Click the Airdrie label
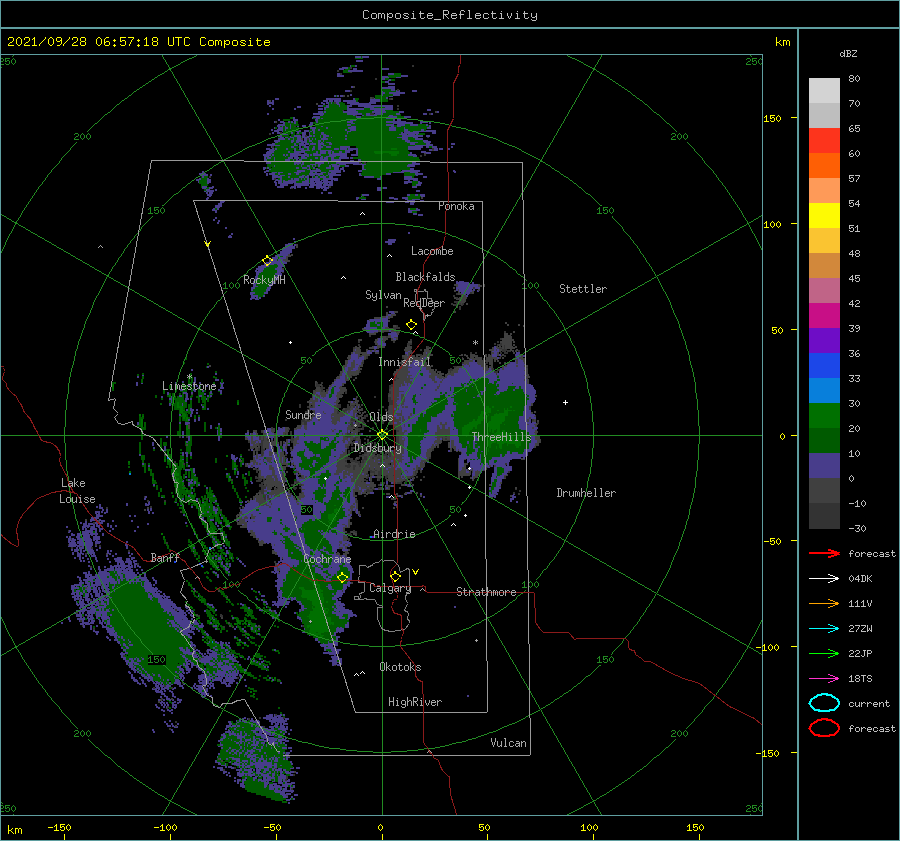Viewport: 900px width, 841px height. coord(394,534)
